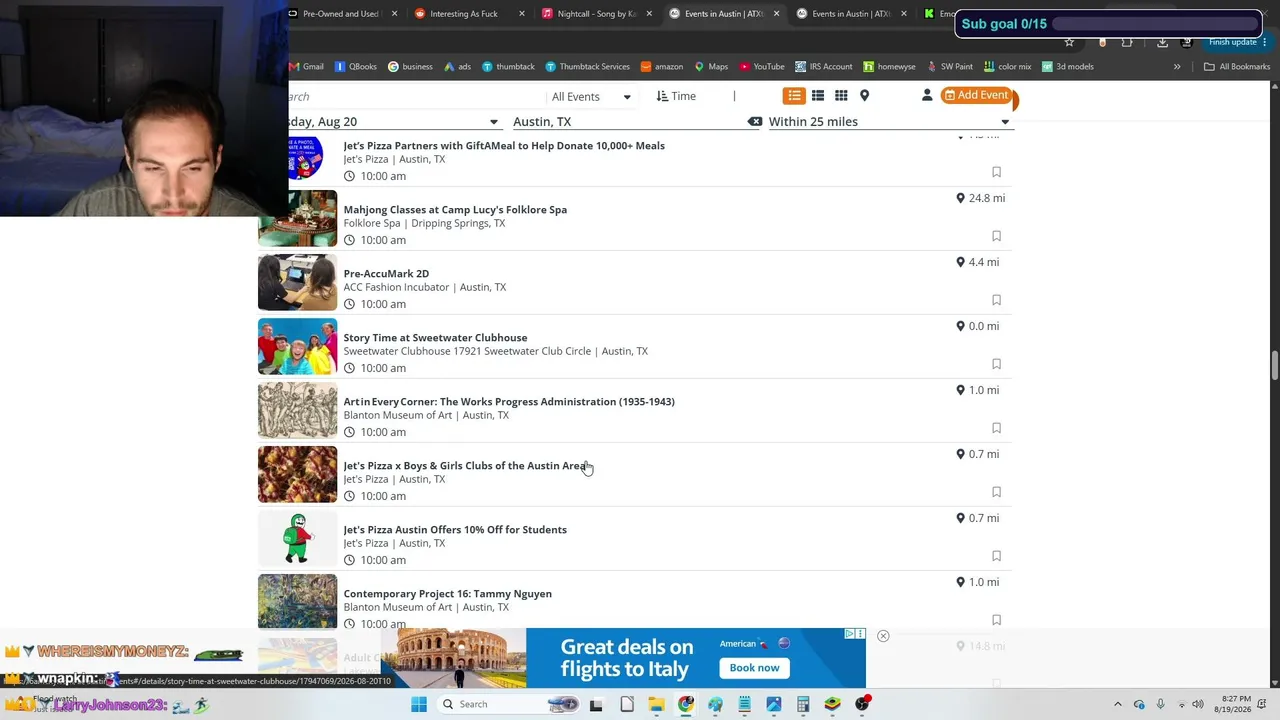This screenshot has height=720, width=1280.
Task: Open the SW Paint bookmark
Action: [x=949, y=67]
